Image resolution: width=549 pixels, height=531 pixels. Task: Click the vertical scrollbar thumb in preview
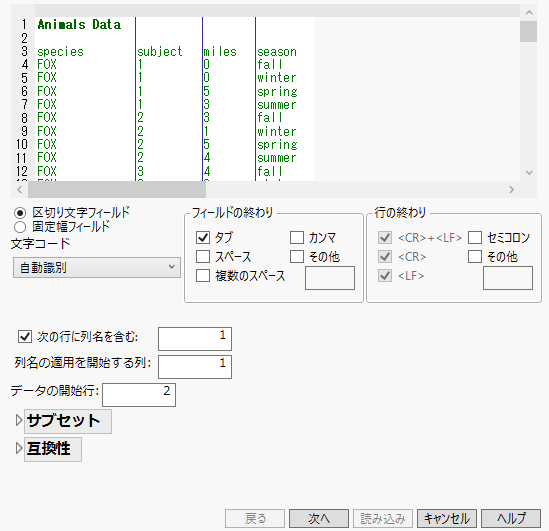528,32
